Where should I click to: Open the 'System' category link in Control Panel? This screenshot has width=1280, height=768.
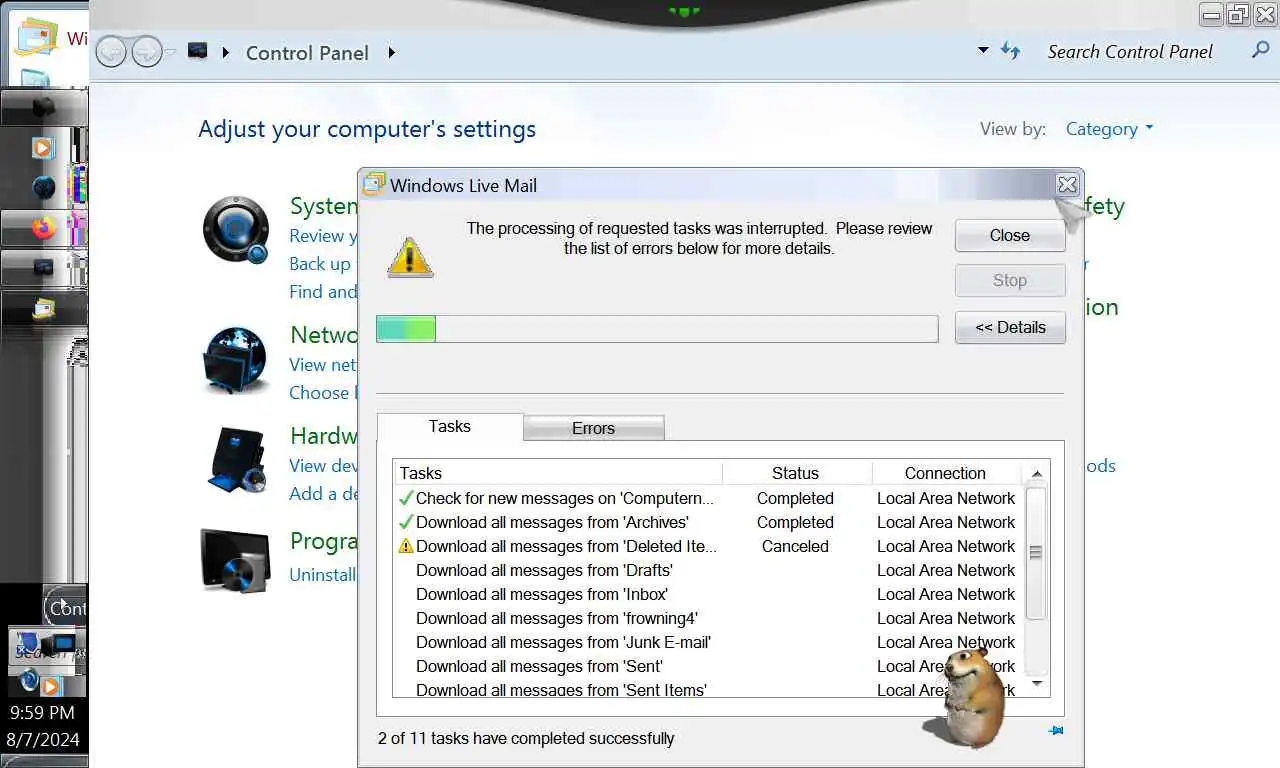coord(323,206)
